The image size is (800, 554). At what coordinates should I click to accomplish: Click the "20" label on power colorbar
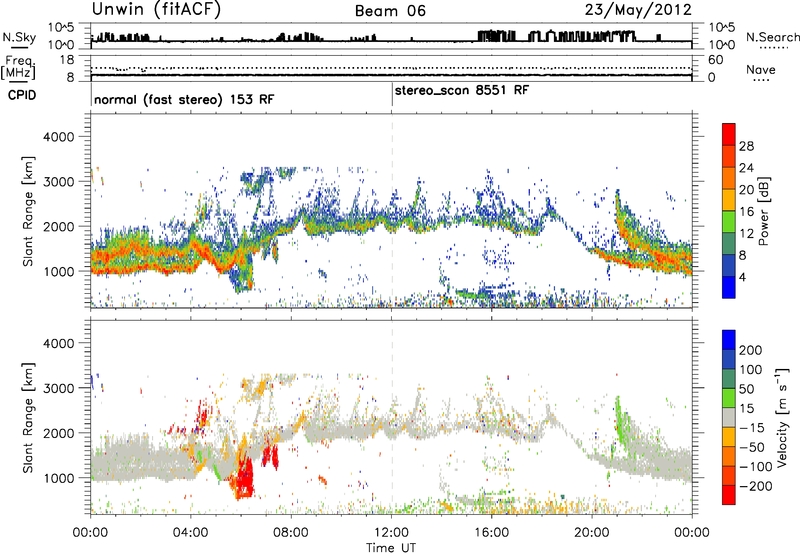[x=746, y=190]
